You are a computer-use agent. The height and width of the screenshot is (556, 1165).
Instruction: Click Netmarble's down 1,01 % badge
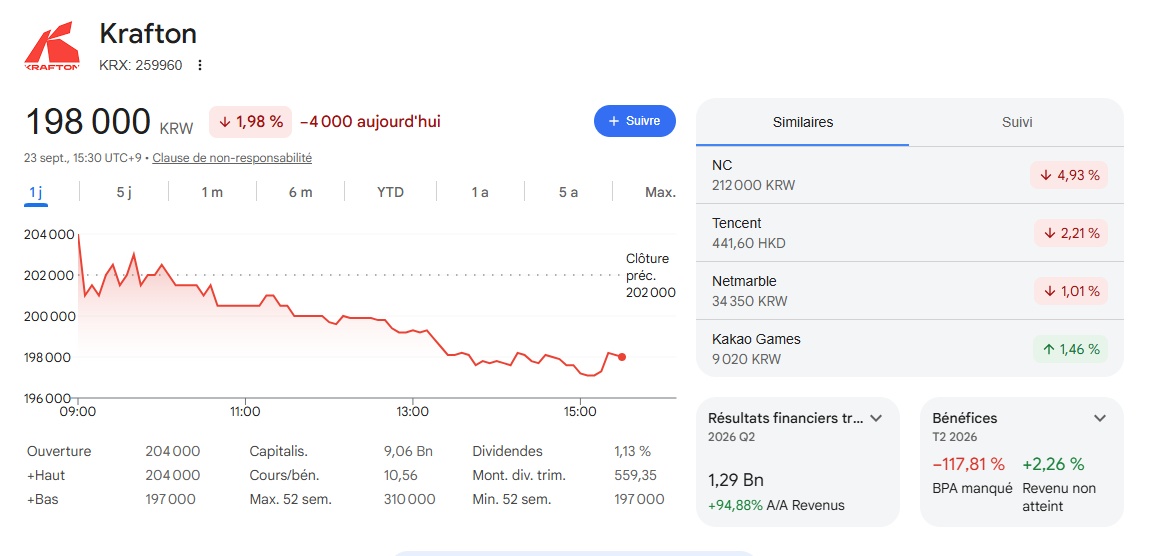tap(1071, 291)
